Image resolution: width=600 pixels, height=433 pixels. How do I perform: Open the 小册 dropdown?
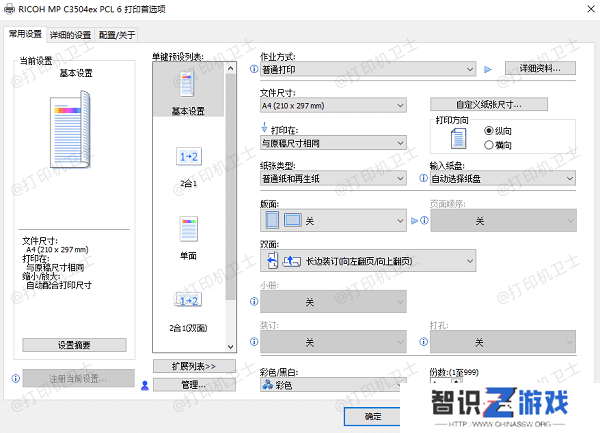pos(333,302)
